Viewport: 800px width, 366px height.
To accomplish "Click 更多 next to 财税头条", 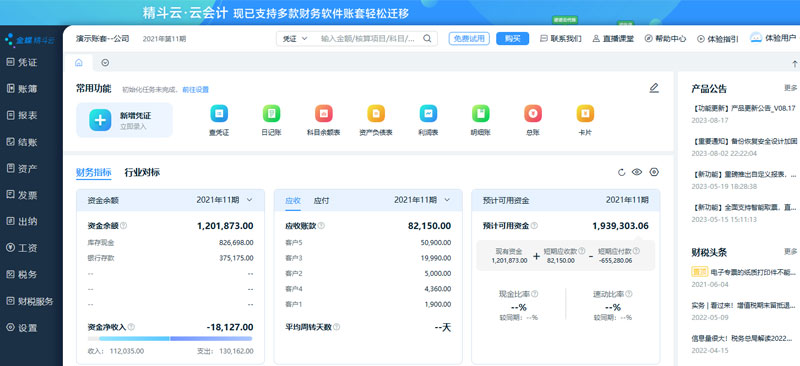I will 790,251.
